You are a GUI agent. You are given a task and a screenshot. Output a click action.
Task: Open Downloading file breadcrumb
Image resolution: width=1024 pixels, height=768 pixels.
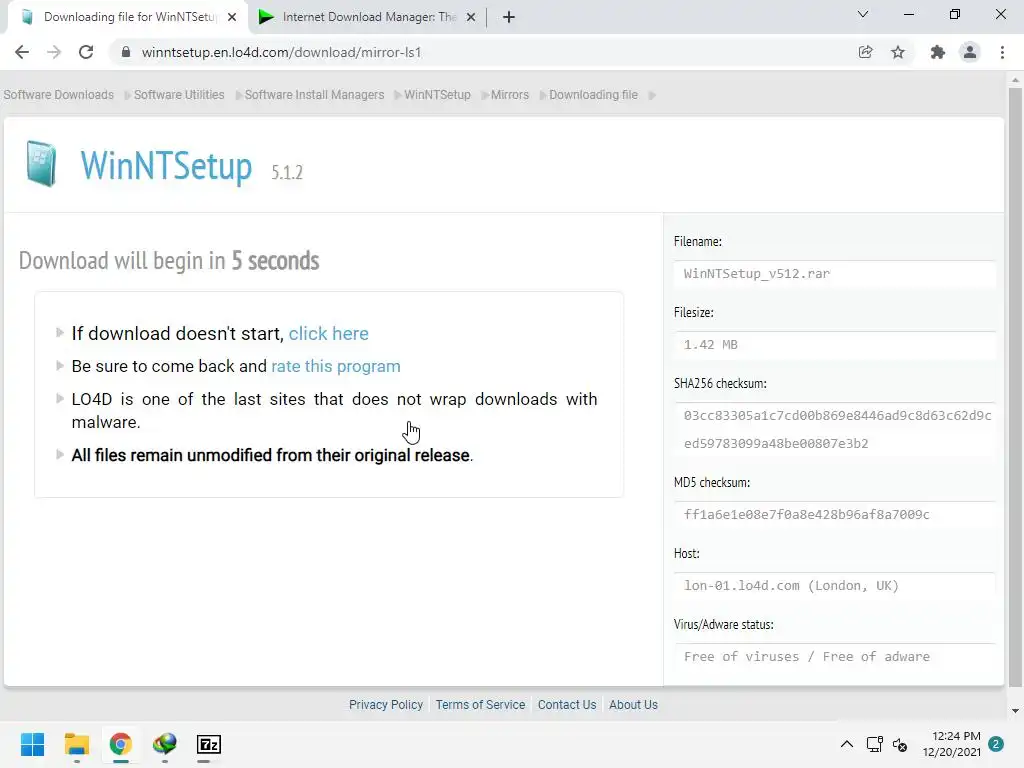(x=593, y=95)
